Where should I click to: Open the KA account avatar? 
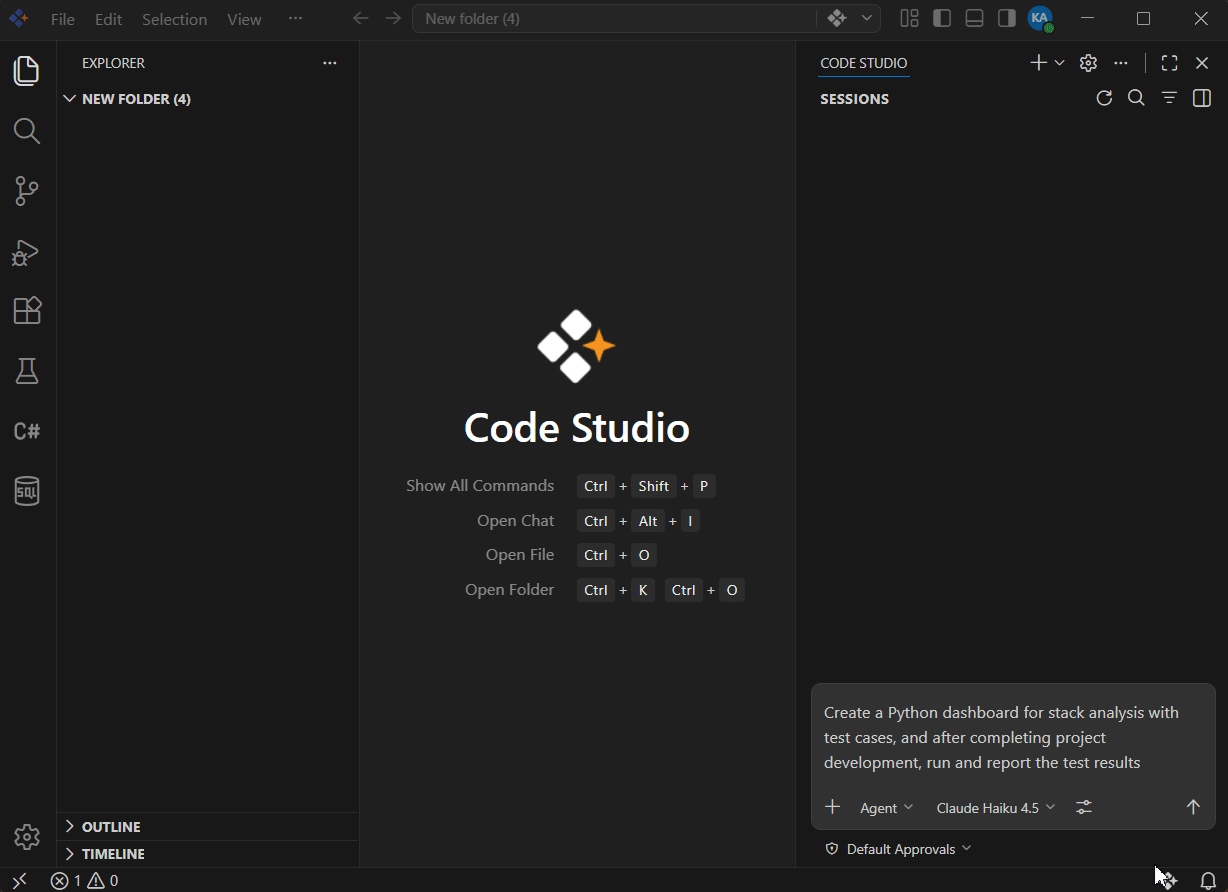[1041, 18]
